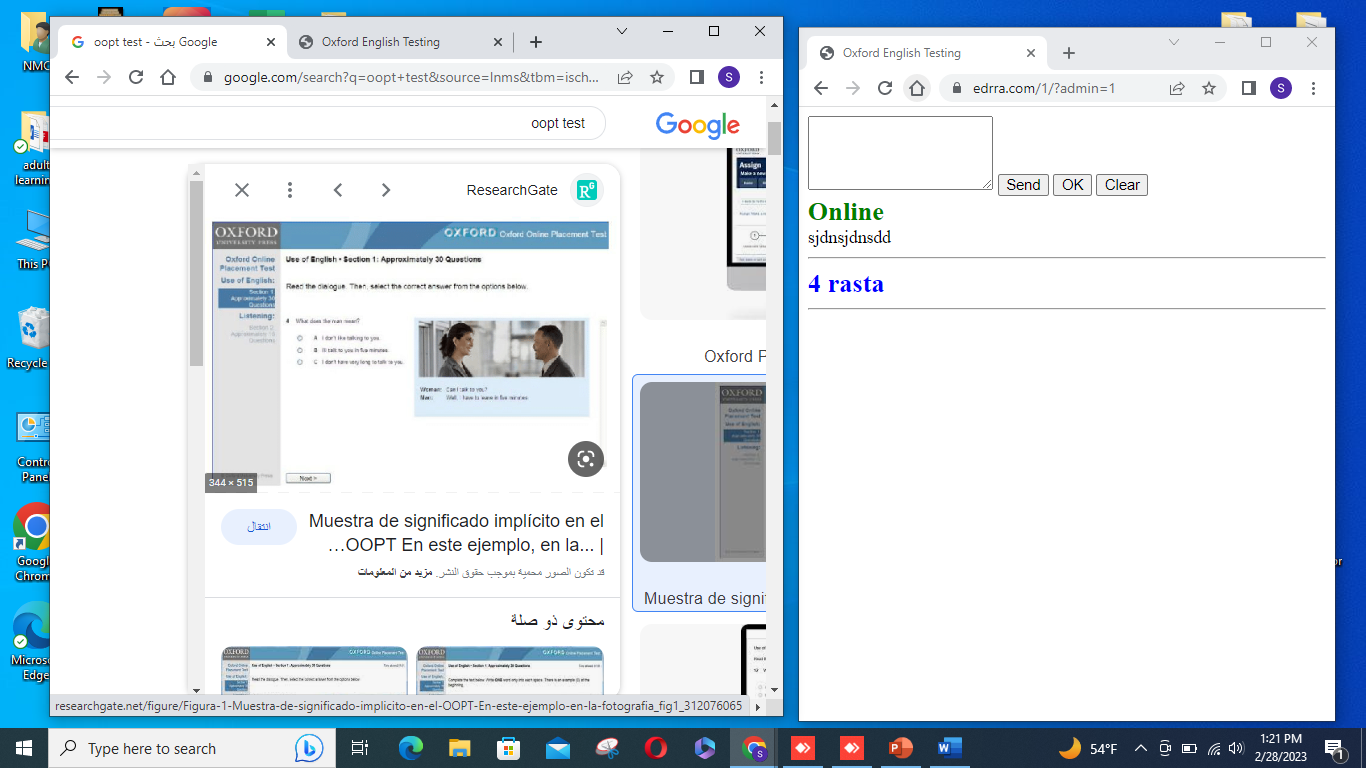The image size is (1366, 768).
Task: Open the first related-content thumbnail
Action: click(x=314, y=669)
